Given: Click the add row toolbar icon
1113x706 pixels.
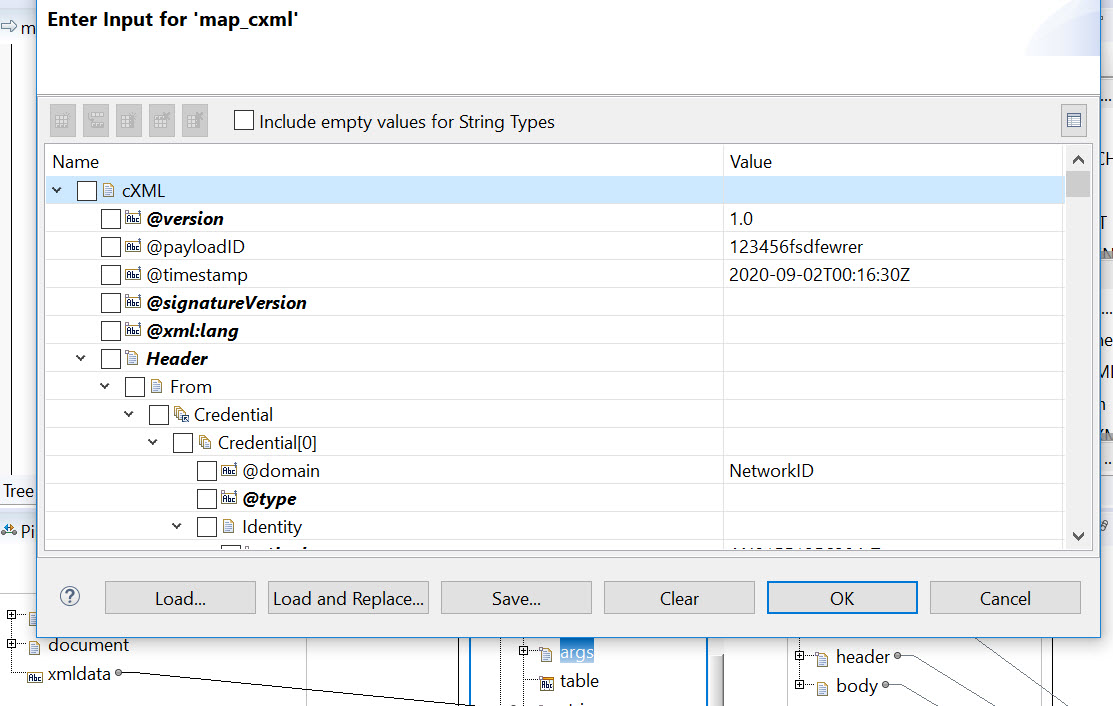Looking at the screenshot, I should (x=62, y=121).
